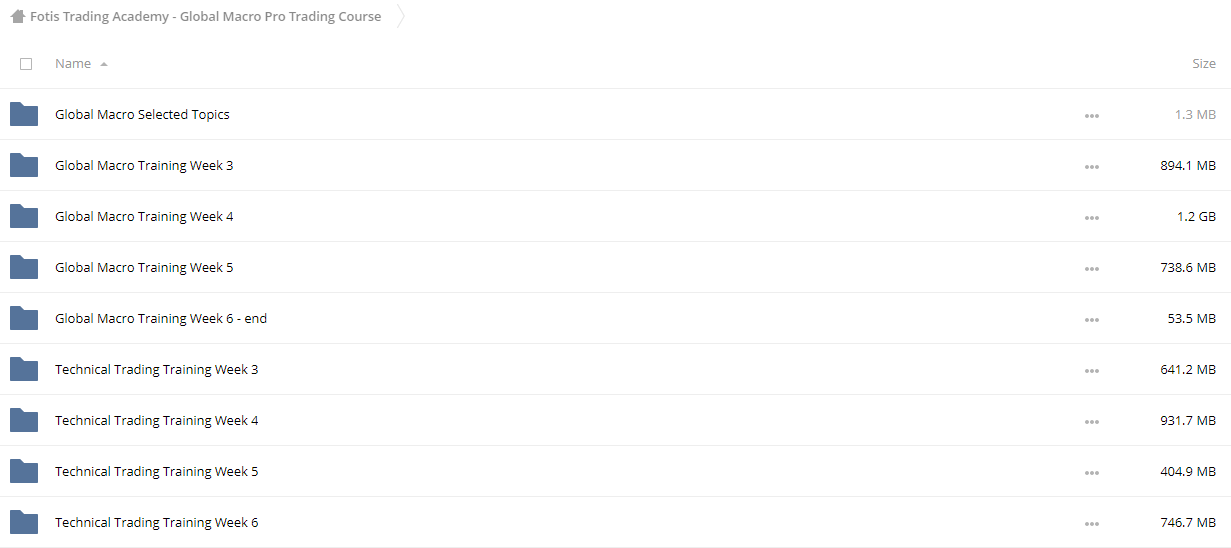
Task: Open the Global Macro Training Week 5 folder name
Action: pyautogui.click(x=144, y=267)
